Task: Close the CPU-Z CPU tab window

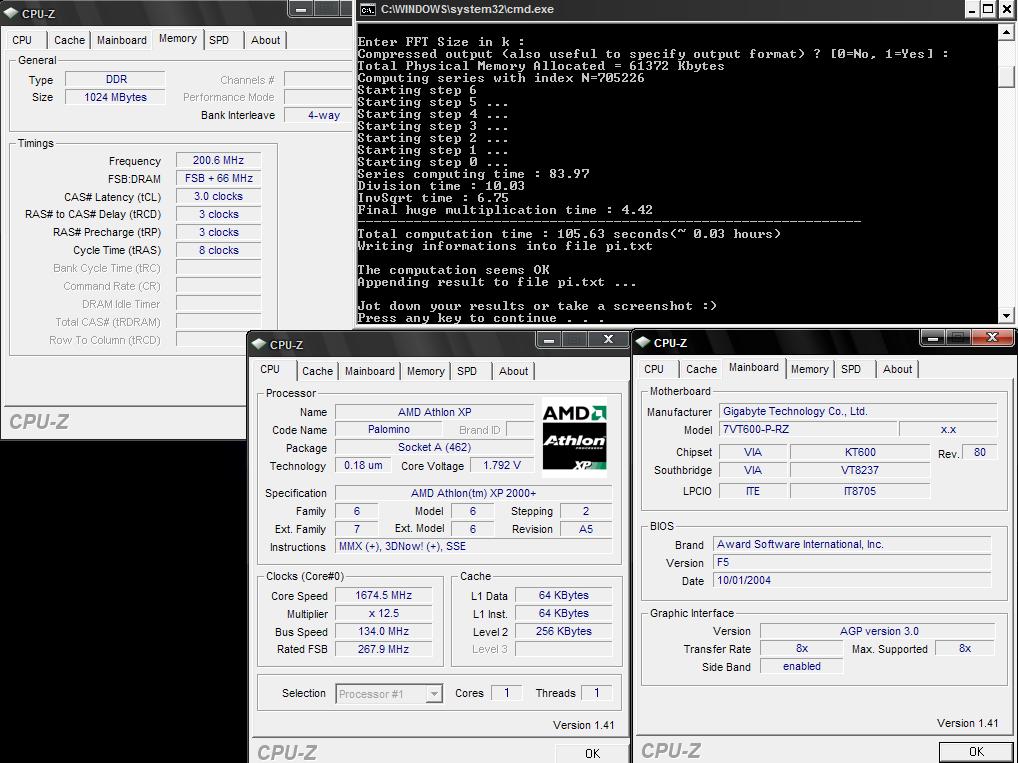Action: tap(608, 340)
